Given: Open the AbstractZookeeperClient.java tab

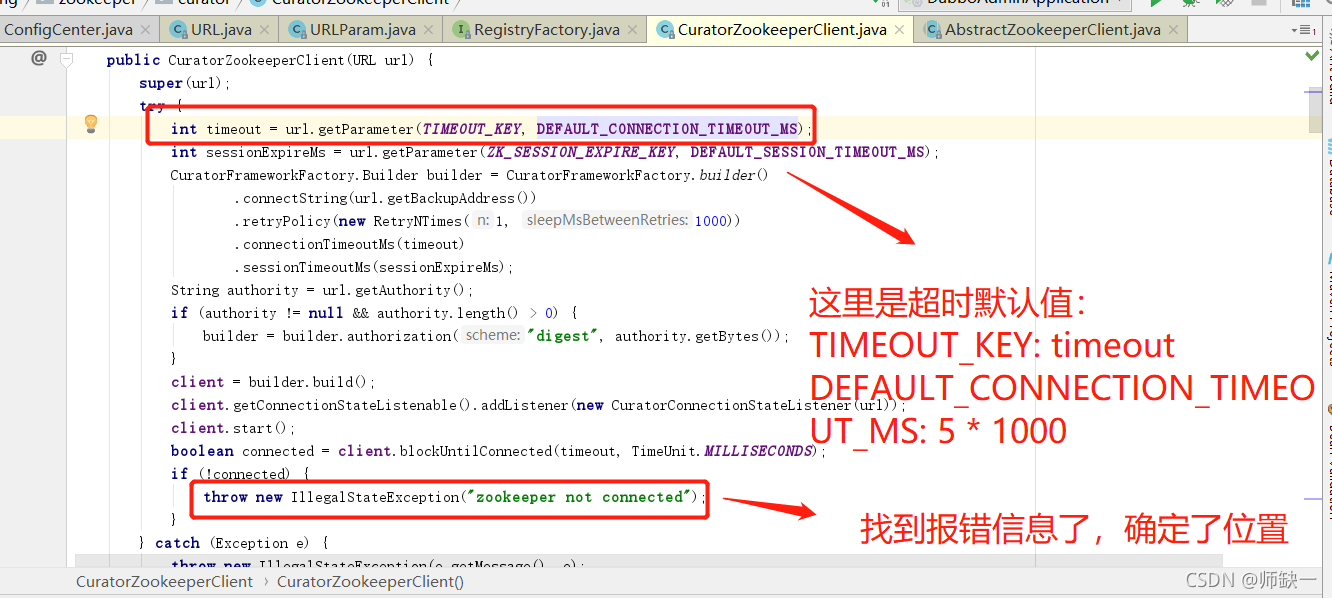Looking at the screenshot, I should tap(1053, 30).
